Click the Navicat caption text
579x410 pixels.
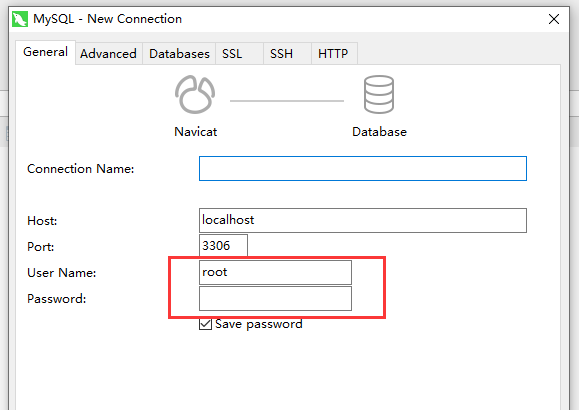[195, 132]
